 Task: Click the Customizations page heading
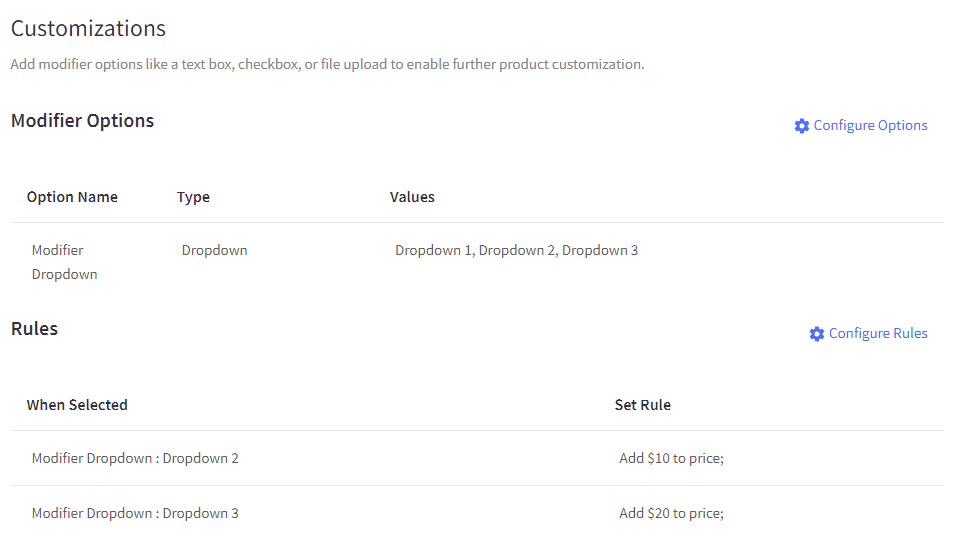click(88, 29)
